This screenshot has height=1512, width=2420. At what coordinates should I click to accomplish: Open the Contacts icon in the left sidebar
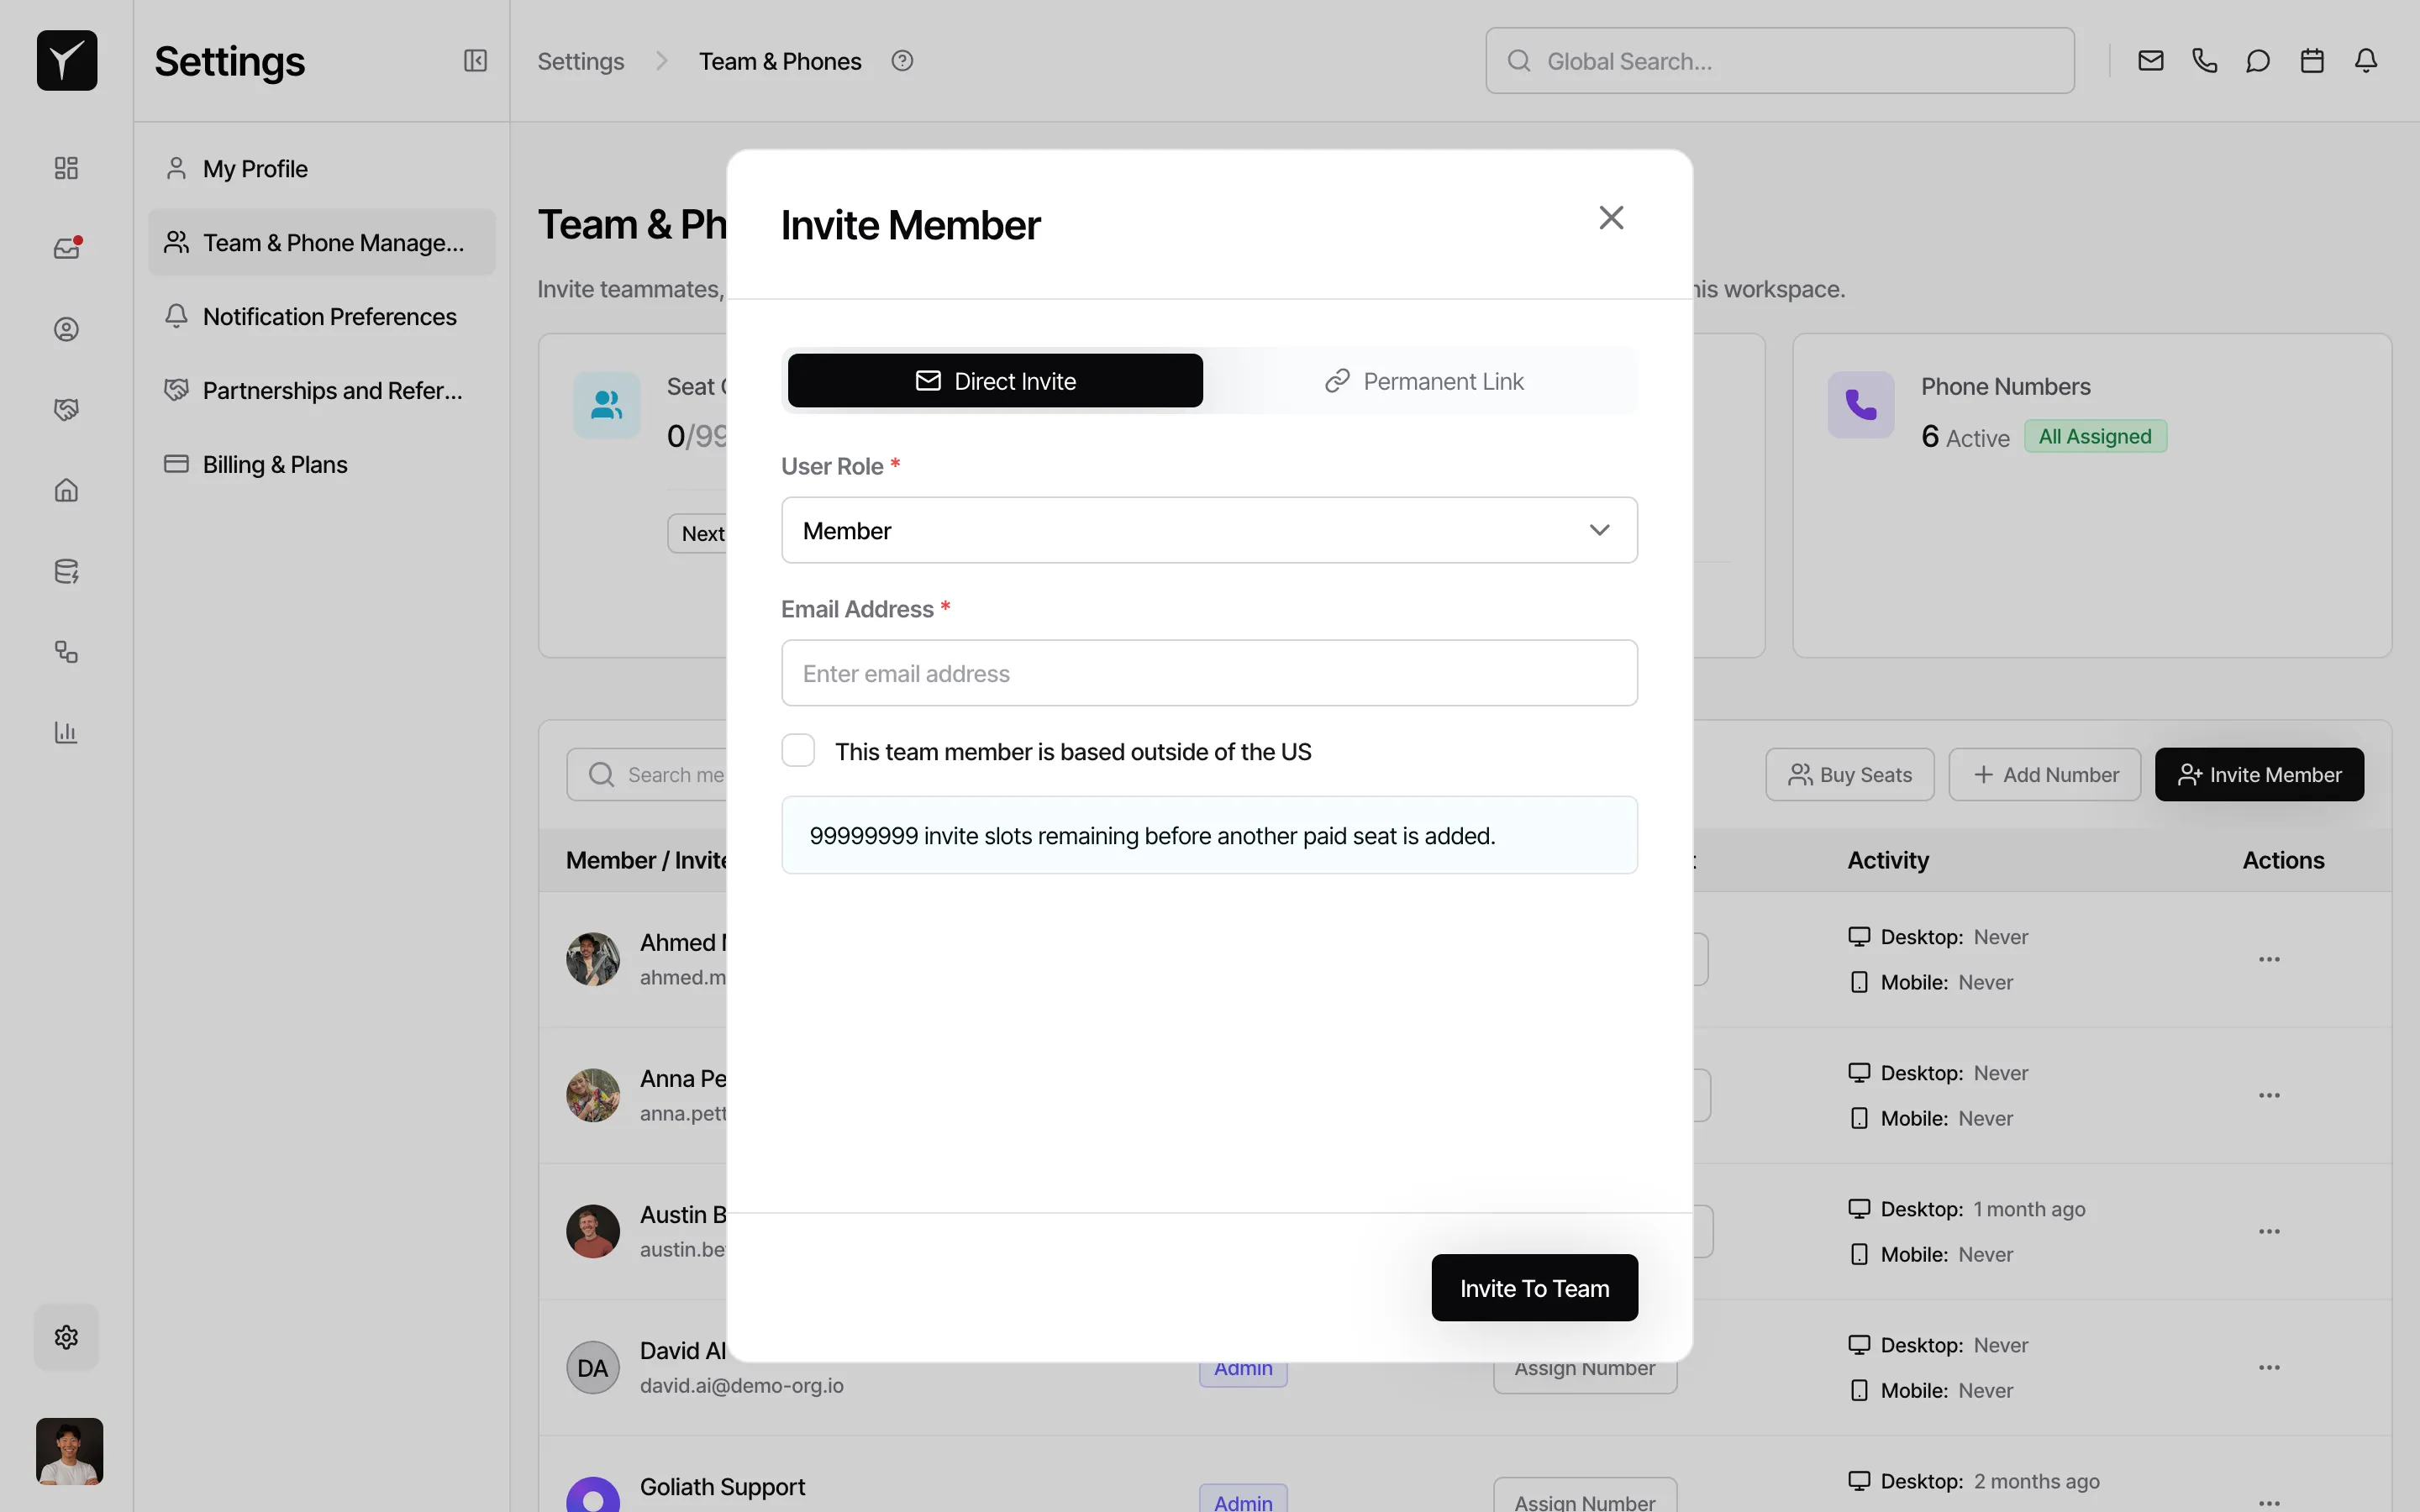pyautogui.click(x=65, y=328)
